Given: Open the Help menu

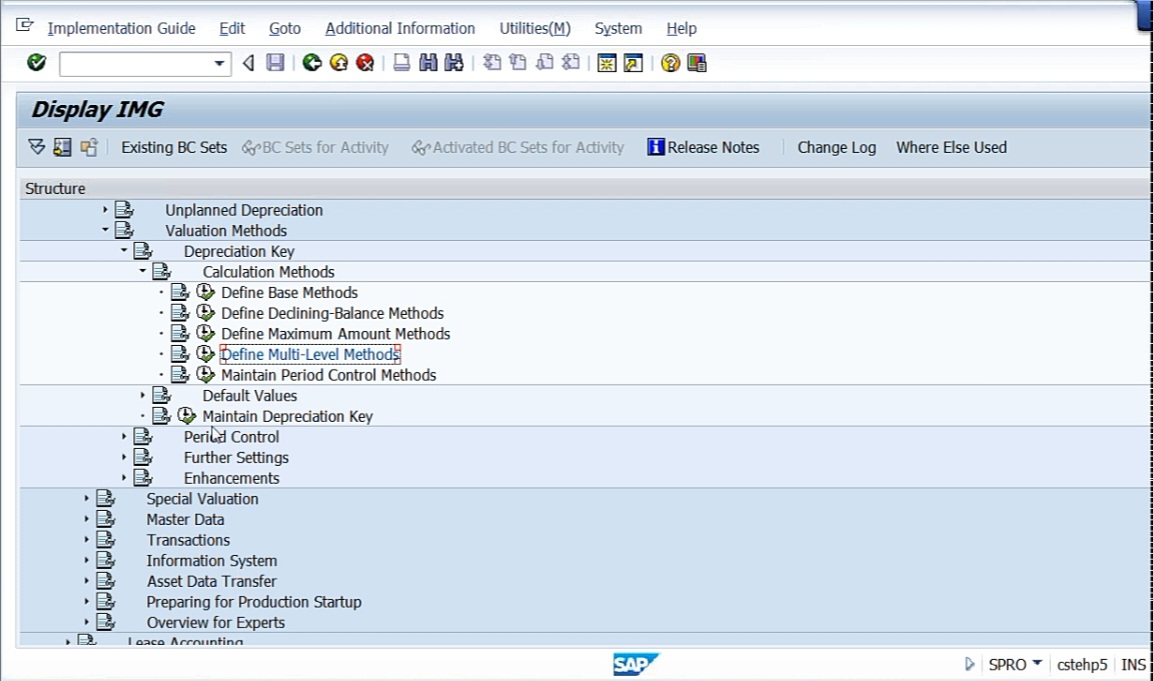Looking at the screenshot, I should (x=681, y=28).
